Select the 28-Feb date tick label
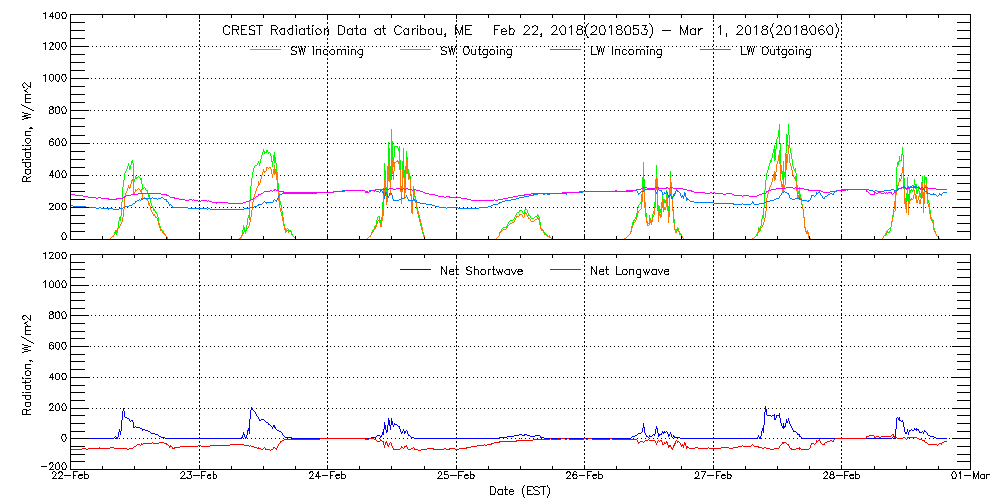This screenshot has height=500, width=1000. [841, 478]
